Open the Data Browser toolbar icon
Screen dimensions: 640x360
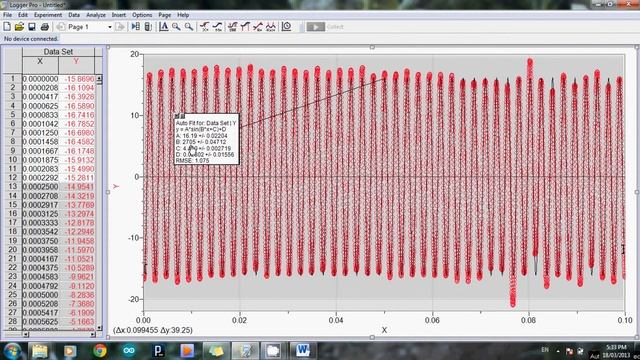coord(136,27)
